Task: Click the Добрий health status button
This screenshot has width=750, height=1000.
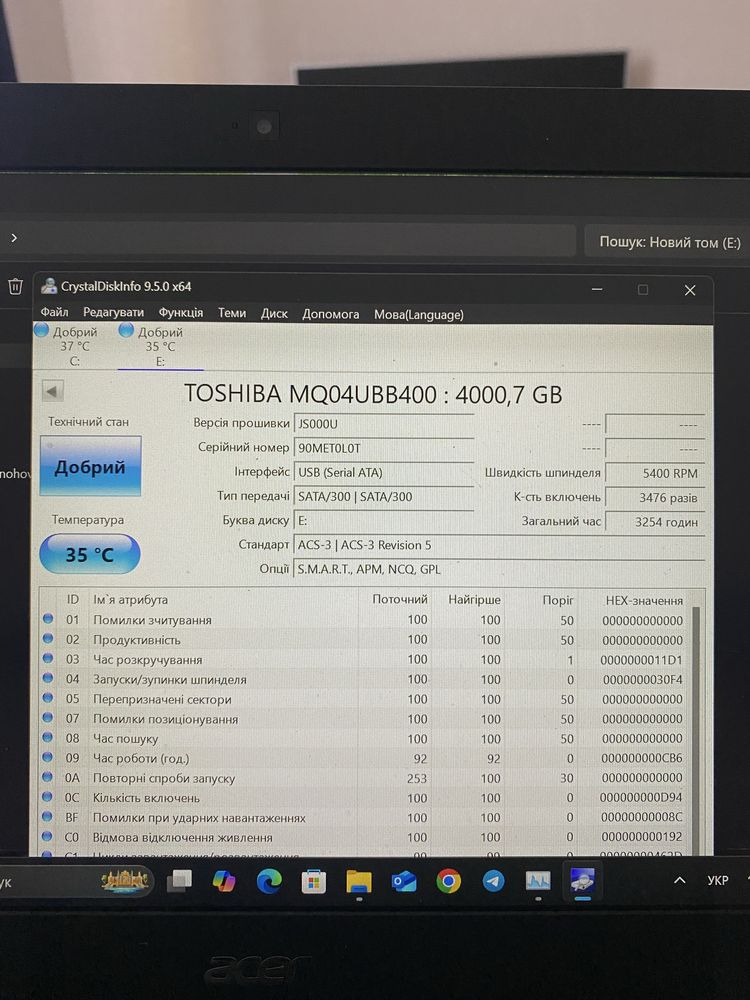Action: coord(90,466)
